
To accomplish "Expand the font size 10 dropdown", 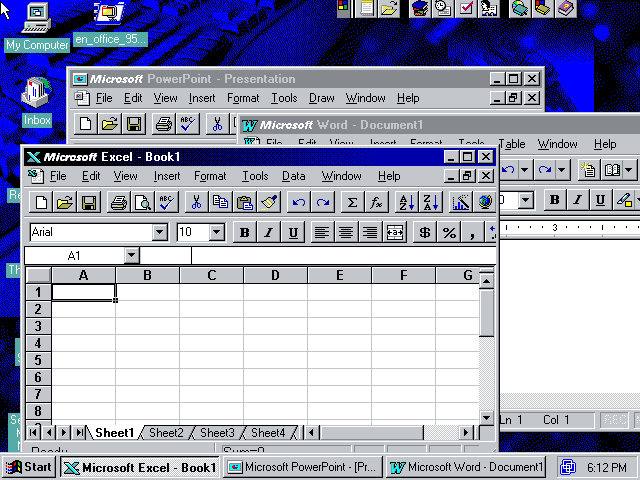I will point(217,232).
